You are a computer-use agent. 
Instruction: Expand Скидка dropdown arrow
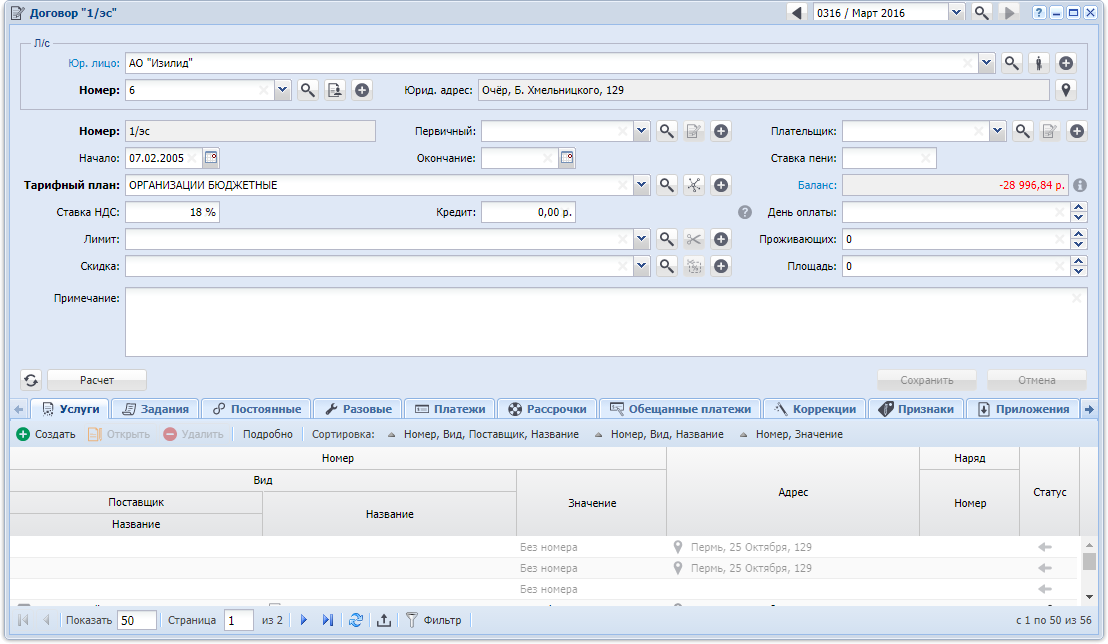coord(642,266)
